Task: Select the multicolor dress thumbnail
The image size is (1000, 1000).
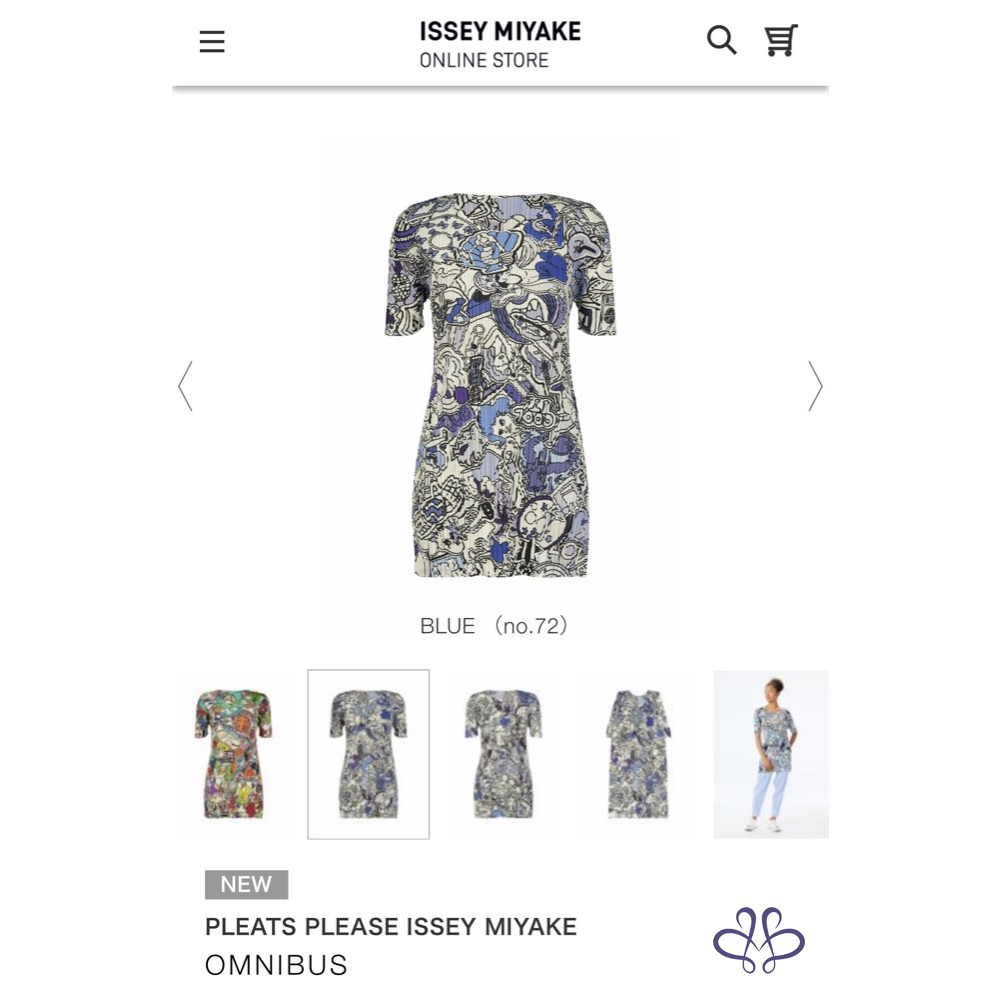Action: [233, 754]
